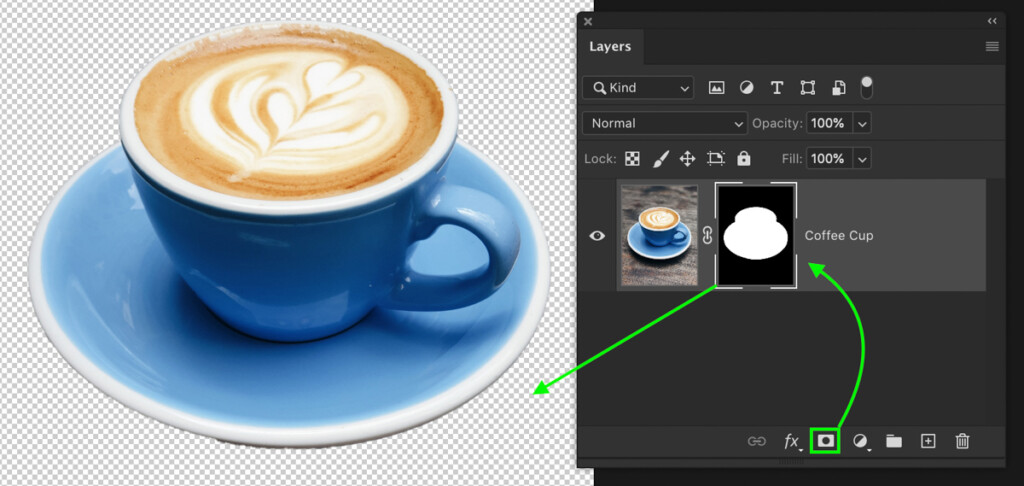1024x486 pixels.
Task: Open the Layers panel hamburger menu
Action: pyautogui.click(x=992, y=46)
